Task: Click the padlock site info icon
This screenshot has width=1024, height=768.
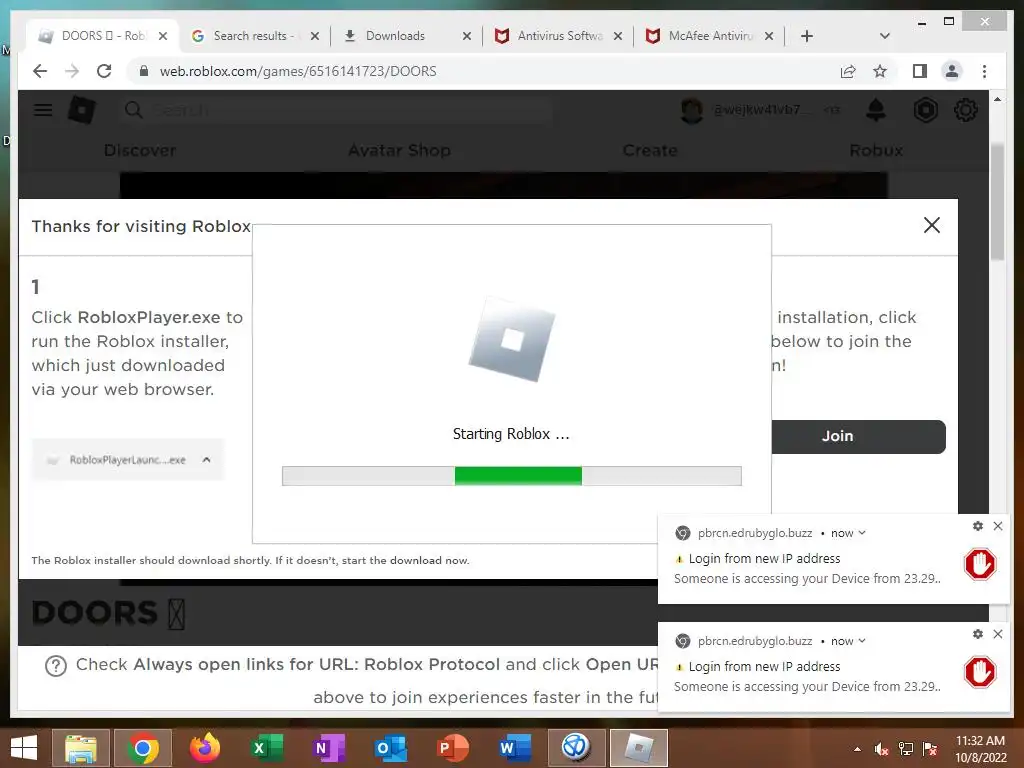Action: click(x=144, y=71)
